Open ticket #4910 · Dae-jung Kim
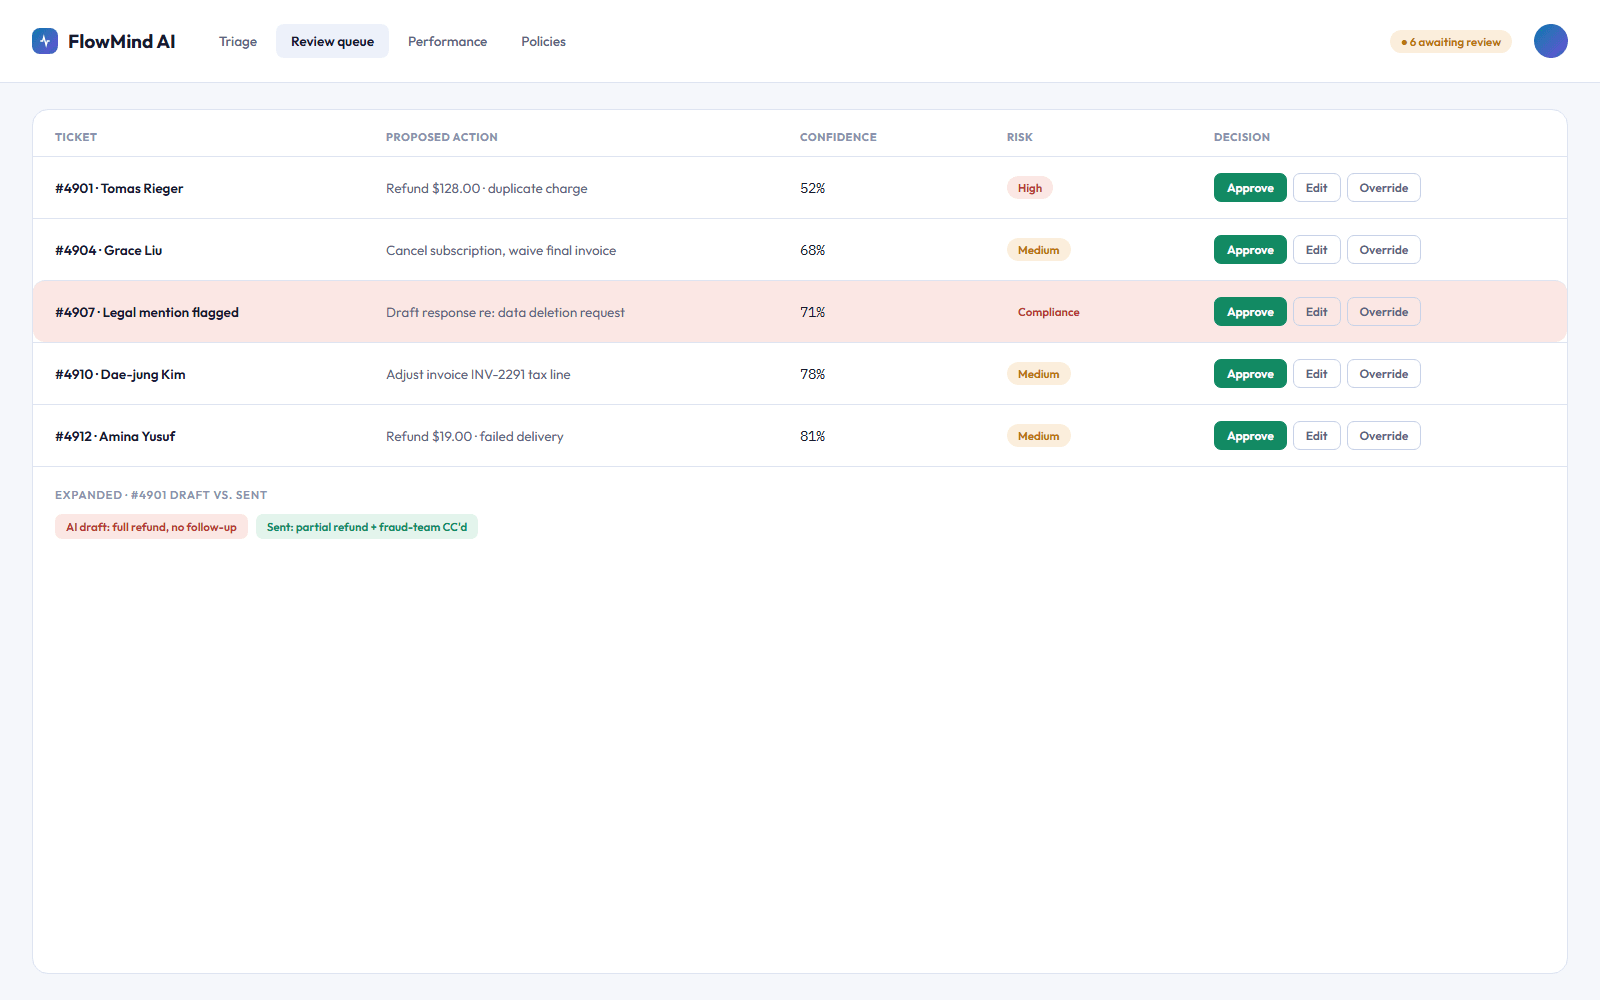The image size is (1600, 1000). 120,374
